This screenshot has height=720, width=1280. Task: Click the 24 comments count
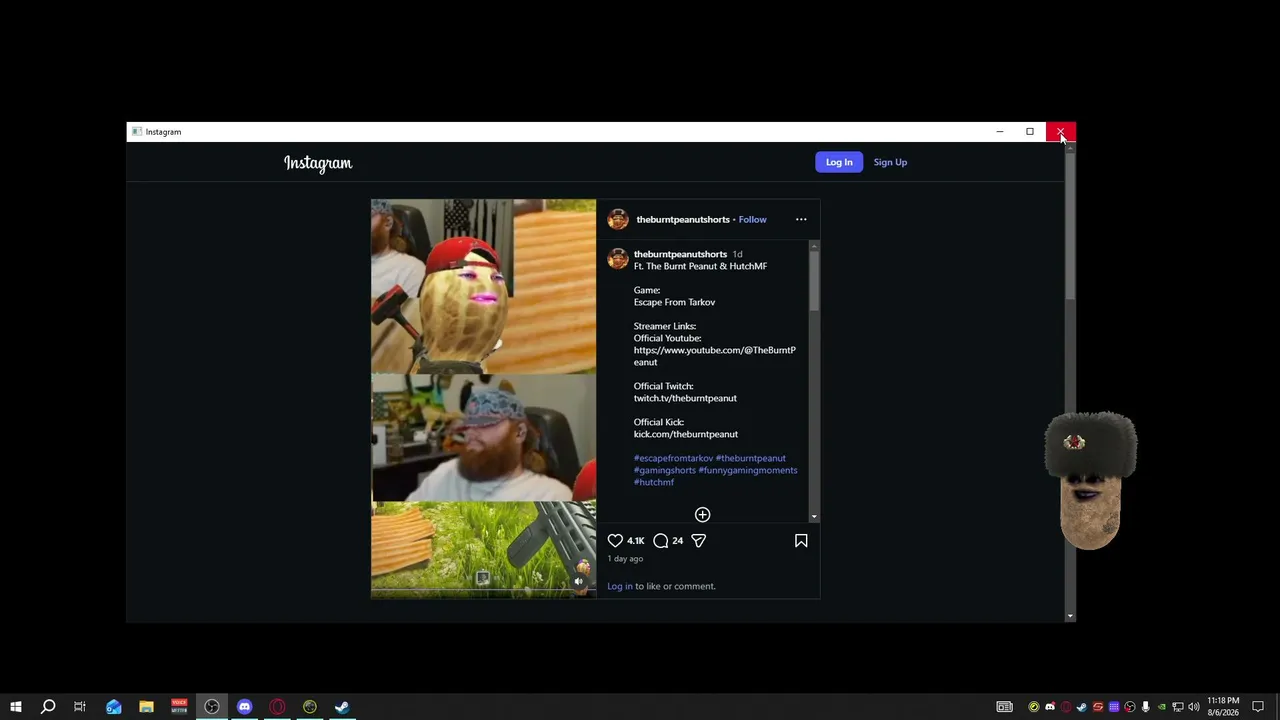[x=678, y=541]
